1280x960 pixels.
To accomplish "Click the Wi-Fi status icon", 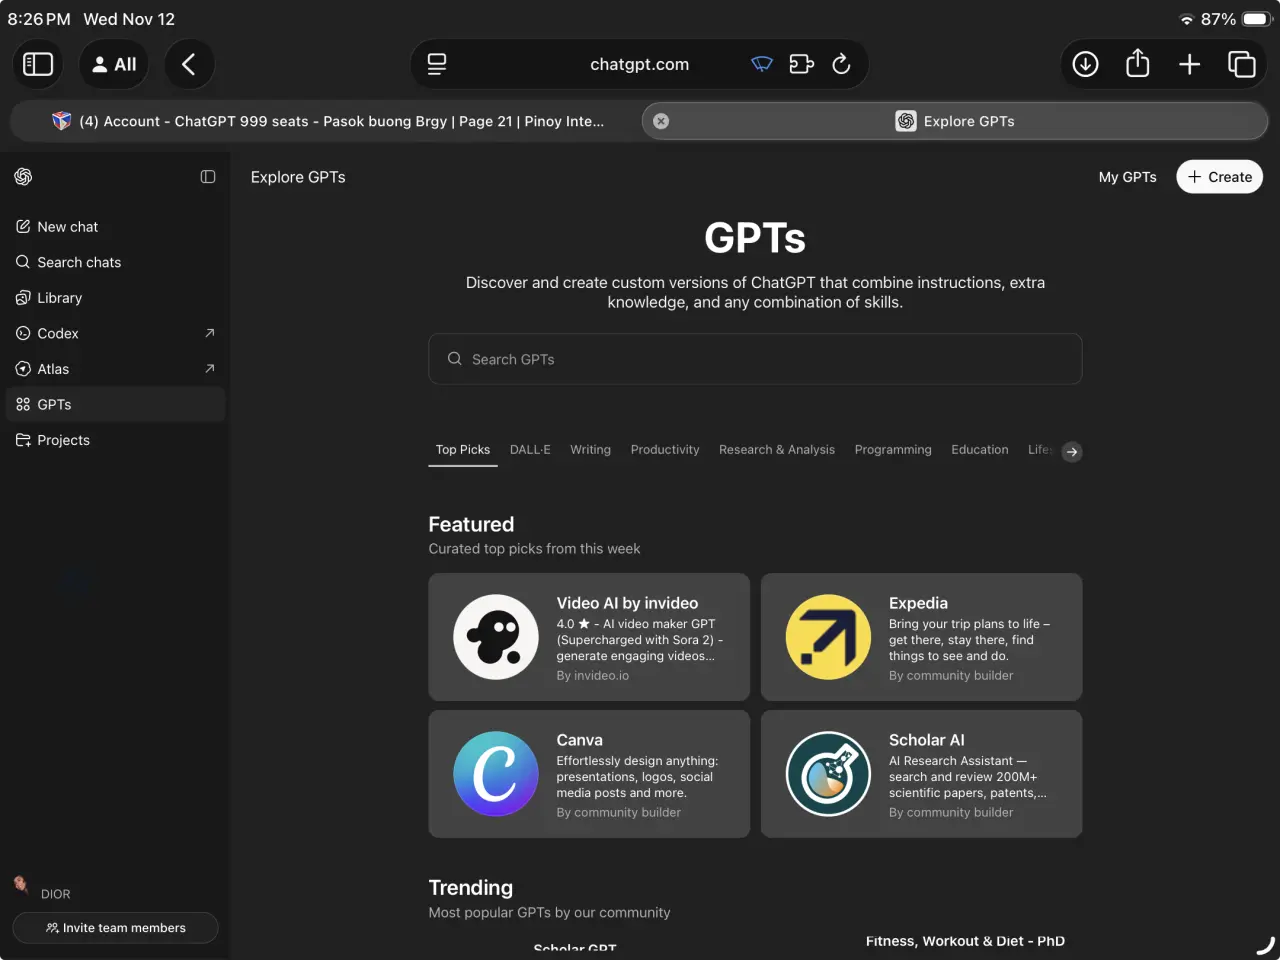I will pos(1186,19).
